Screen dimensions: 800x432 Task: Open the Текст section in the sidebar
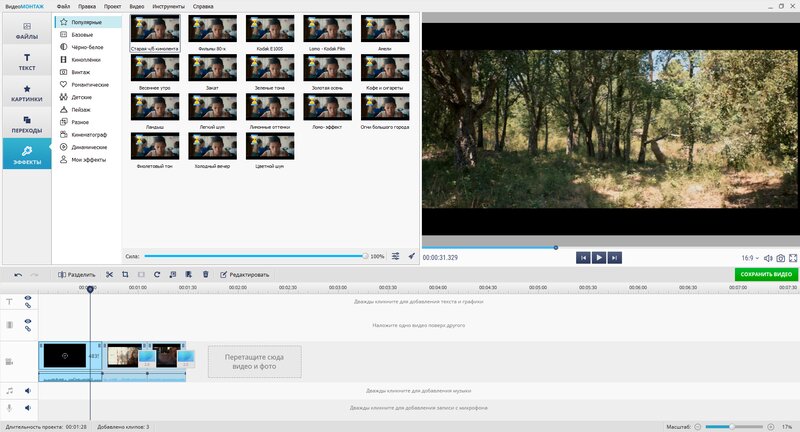pos(27,61)
